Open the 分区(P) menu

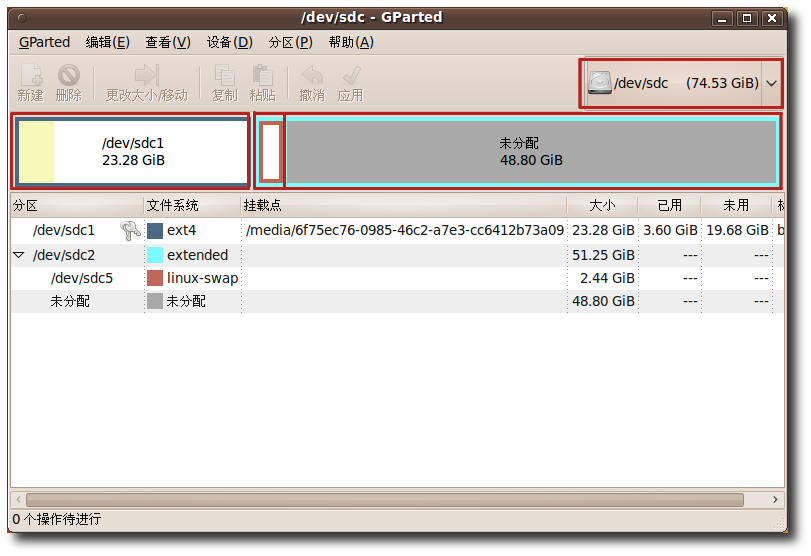pyautogui.click(x=291, y=42)
